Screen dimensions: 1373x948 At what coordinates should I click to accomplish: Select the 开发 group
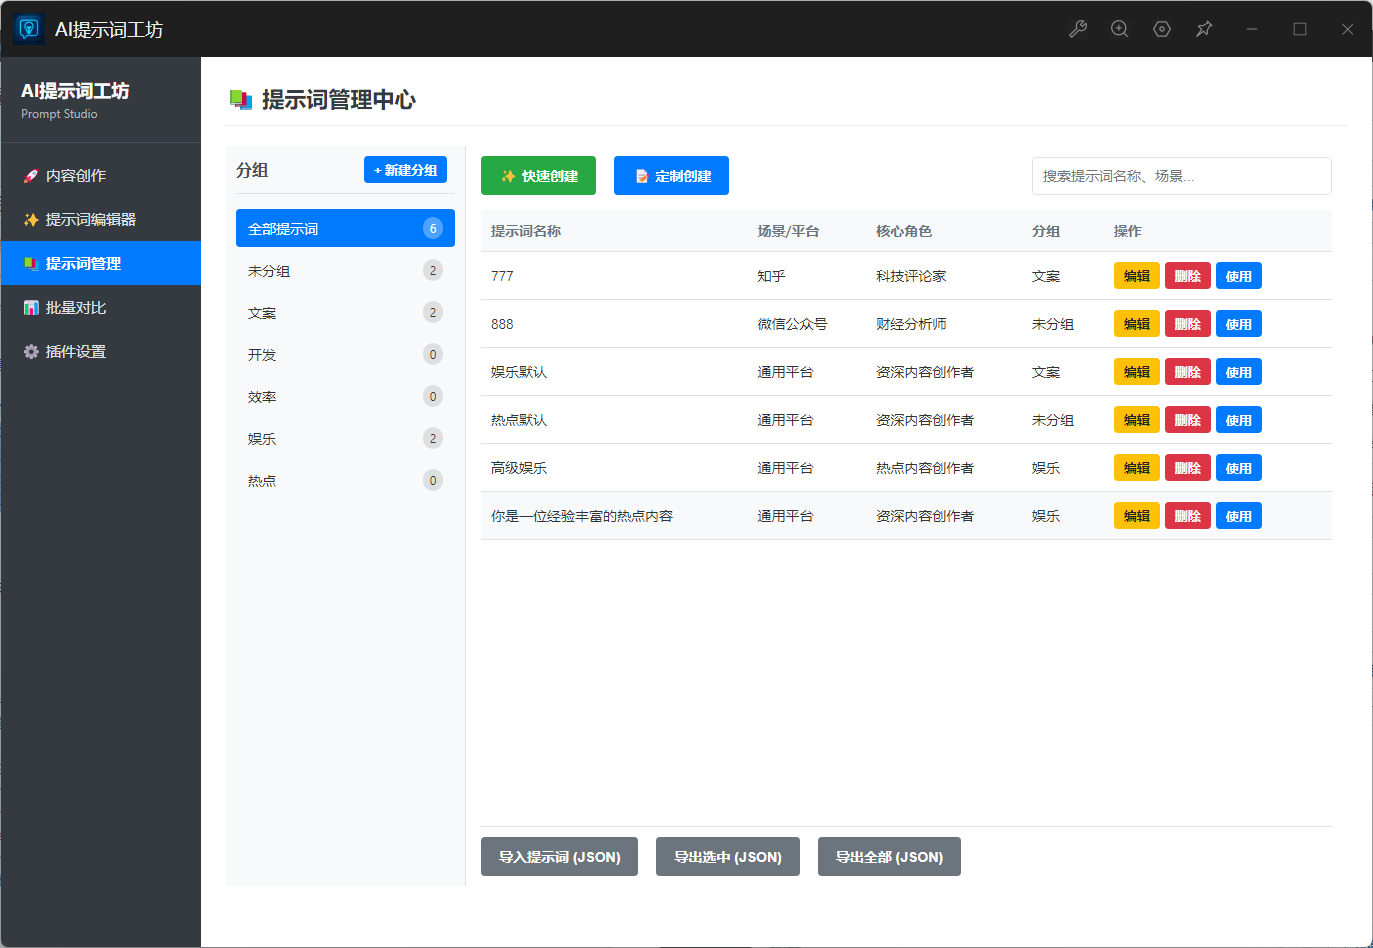[x=345, y=355]
